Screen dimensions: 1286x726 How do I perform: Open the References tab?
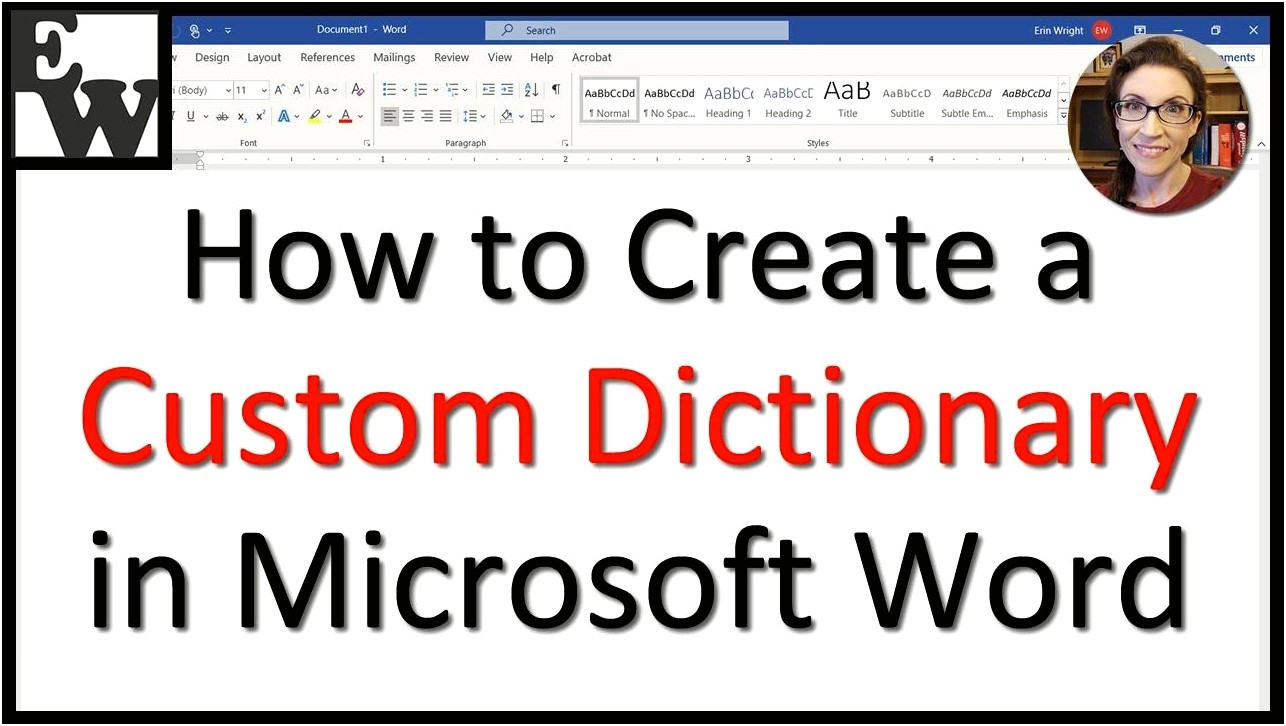pos(328,58)
